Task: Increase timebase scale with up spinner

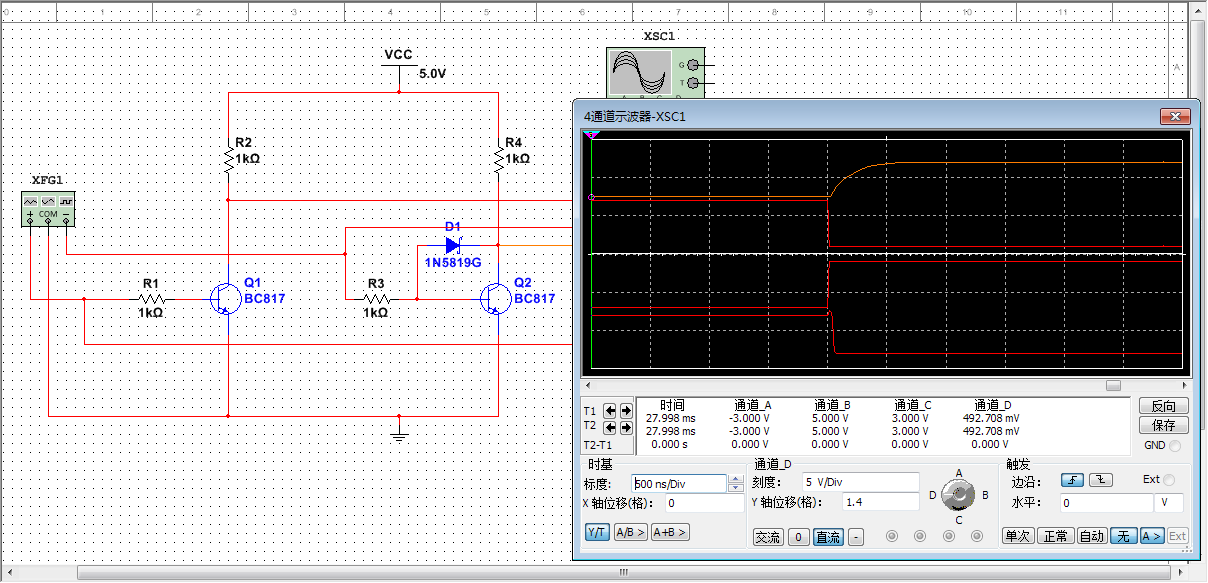Action: pos(736,479)
